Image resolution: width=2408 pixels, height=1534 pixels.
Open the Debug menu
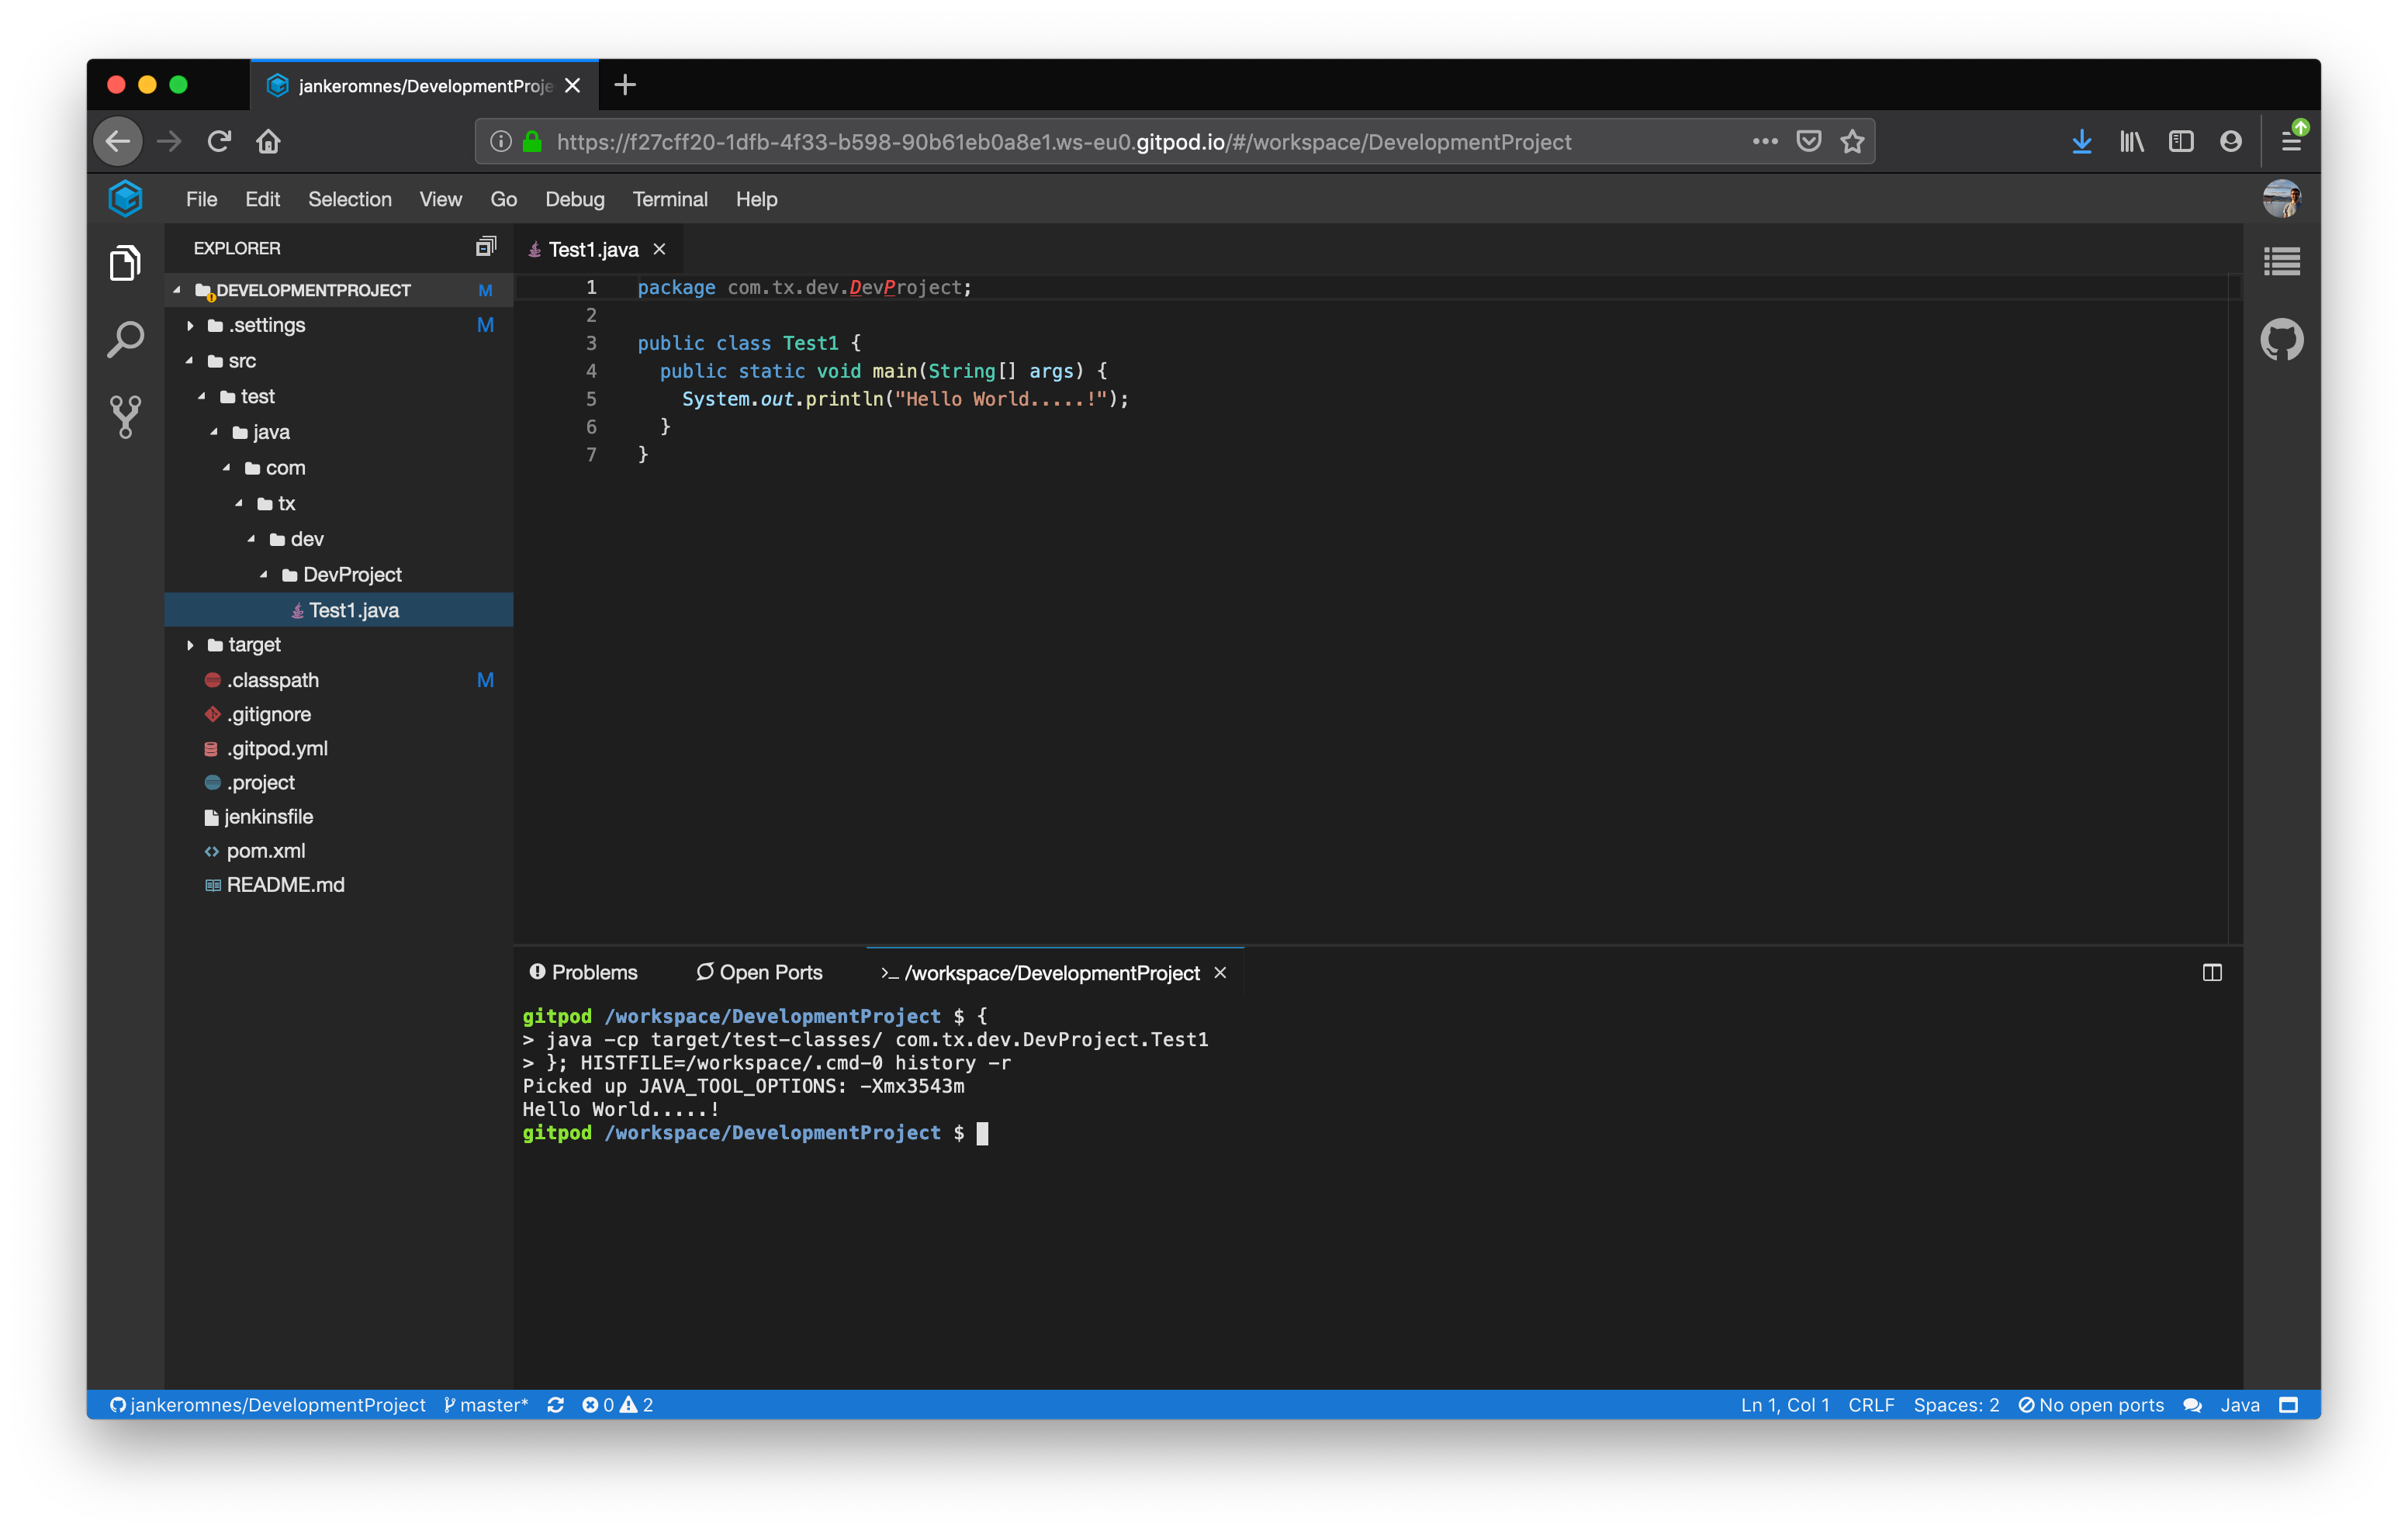point(574,199)
